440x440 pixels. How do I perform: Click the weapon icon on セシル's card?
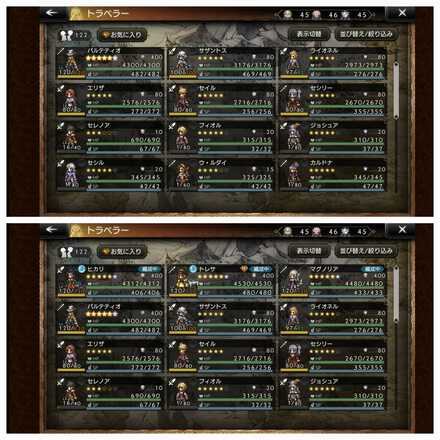(x=60, y=163)
